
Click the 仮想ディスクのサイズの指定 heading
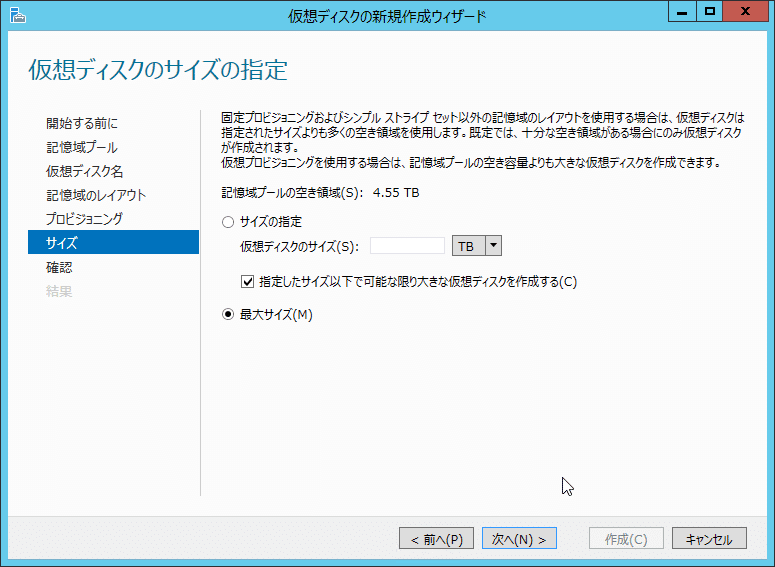coord(158,70)
